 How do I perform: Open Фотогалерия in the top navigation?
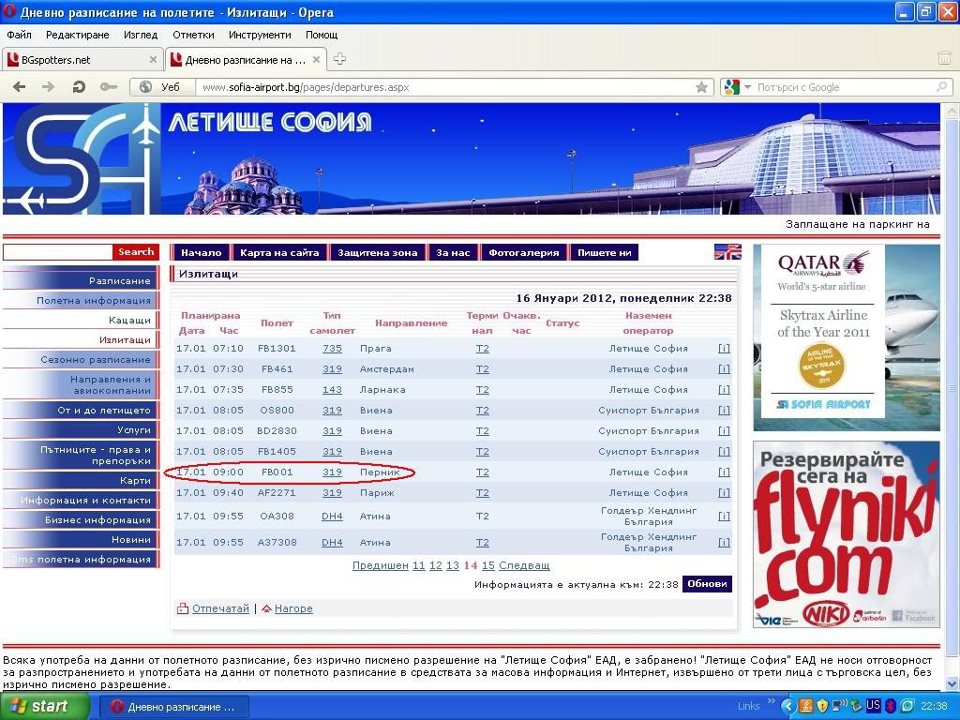[524, 253]
